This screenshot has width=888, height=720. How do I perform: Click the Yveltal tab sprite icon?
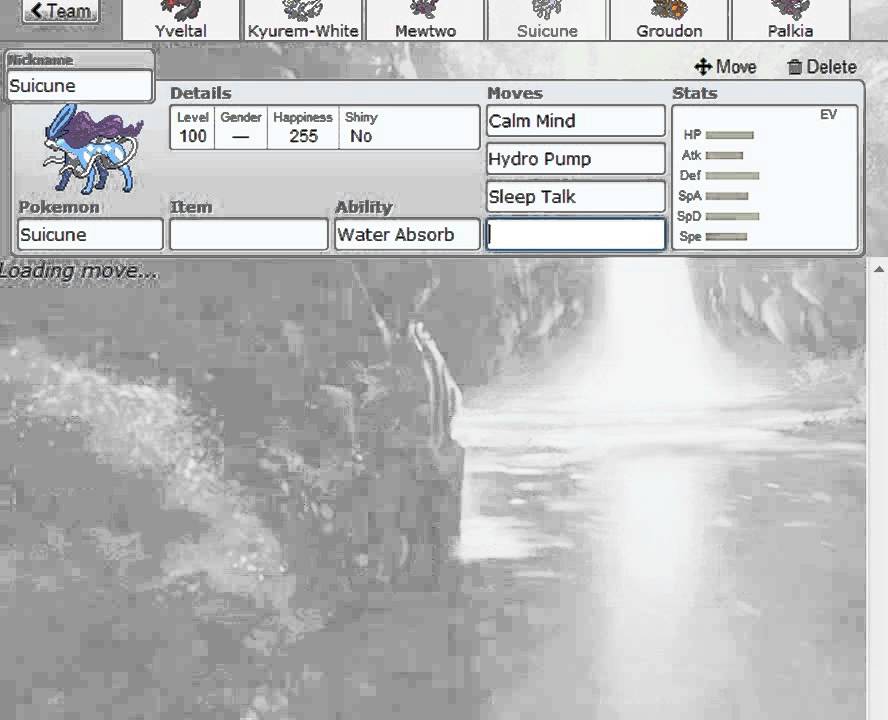click(x=181, y=10)
